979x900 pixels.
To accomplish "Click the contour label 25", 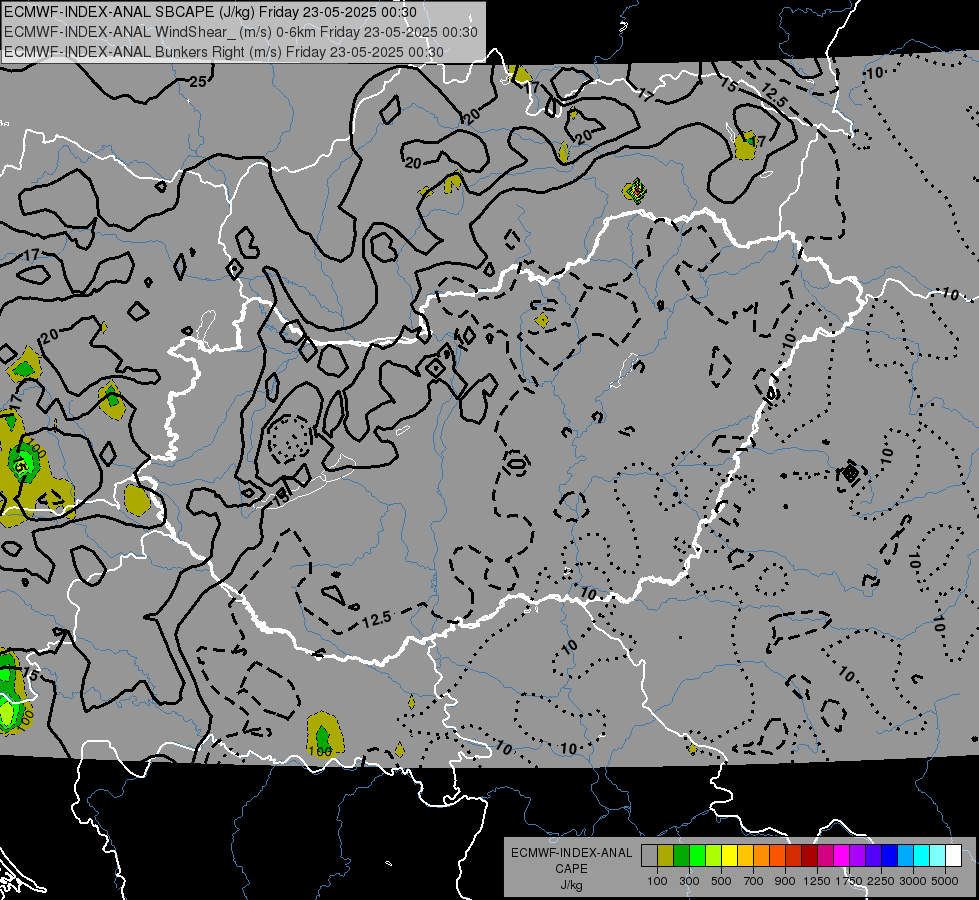I will click(198, 81).
